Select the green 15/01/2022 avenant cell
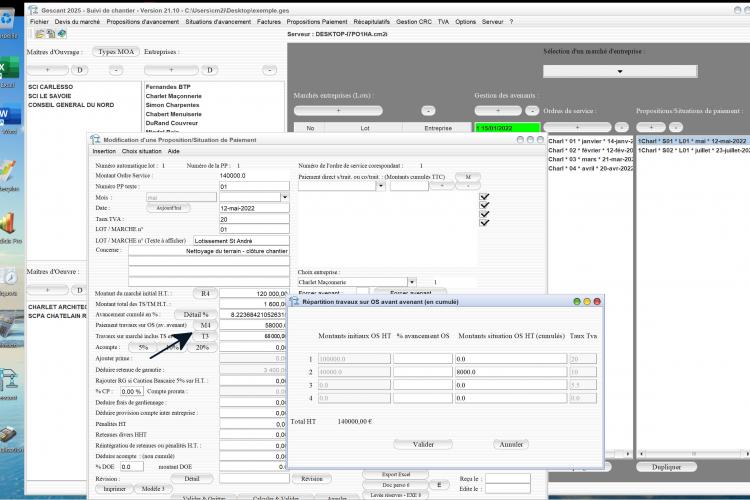This screenshot has height=500, width=750. 507,128
